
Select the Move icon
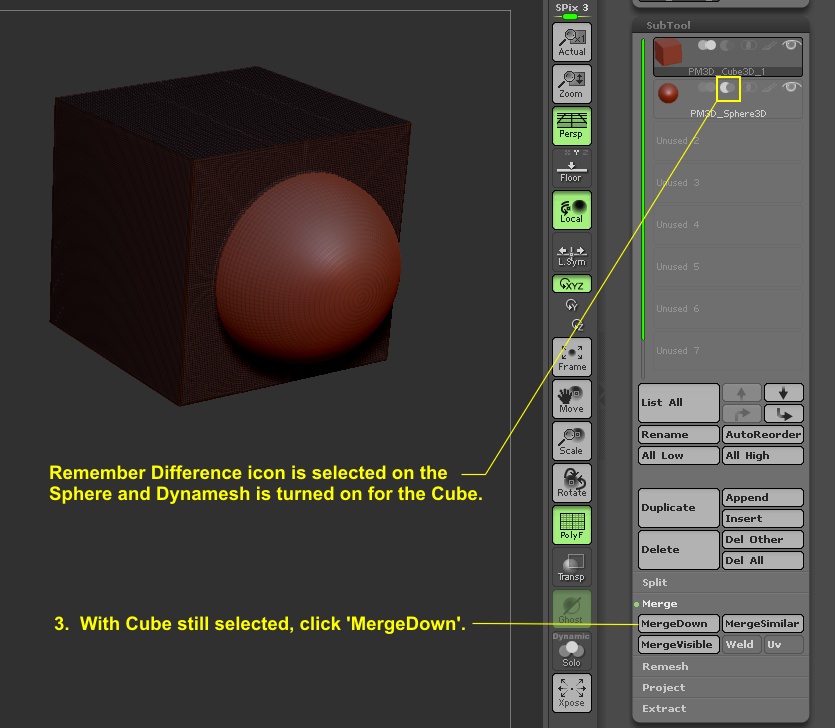coord(571,398)
